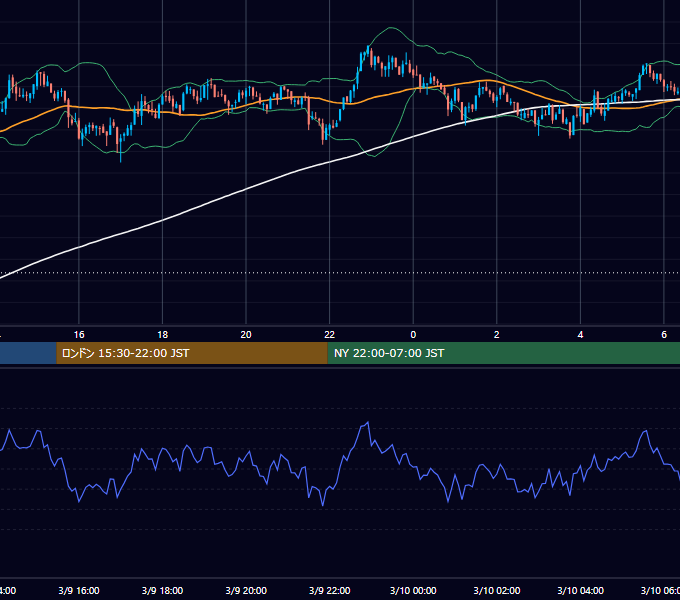This screenshot has height=600, width=680.
Task: Click the NY 22:00-07:00 JST session bar
Action: tap(503, 353)
